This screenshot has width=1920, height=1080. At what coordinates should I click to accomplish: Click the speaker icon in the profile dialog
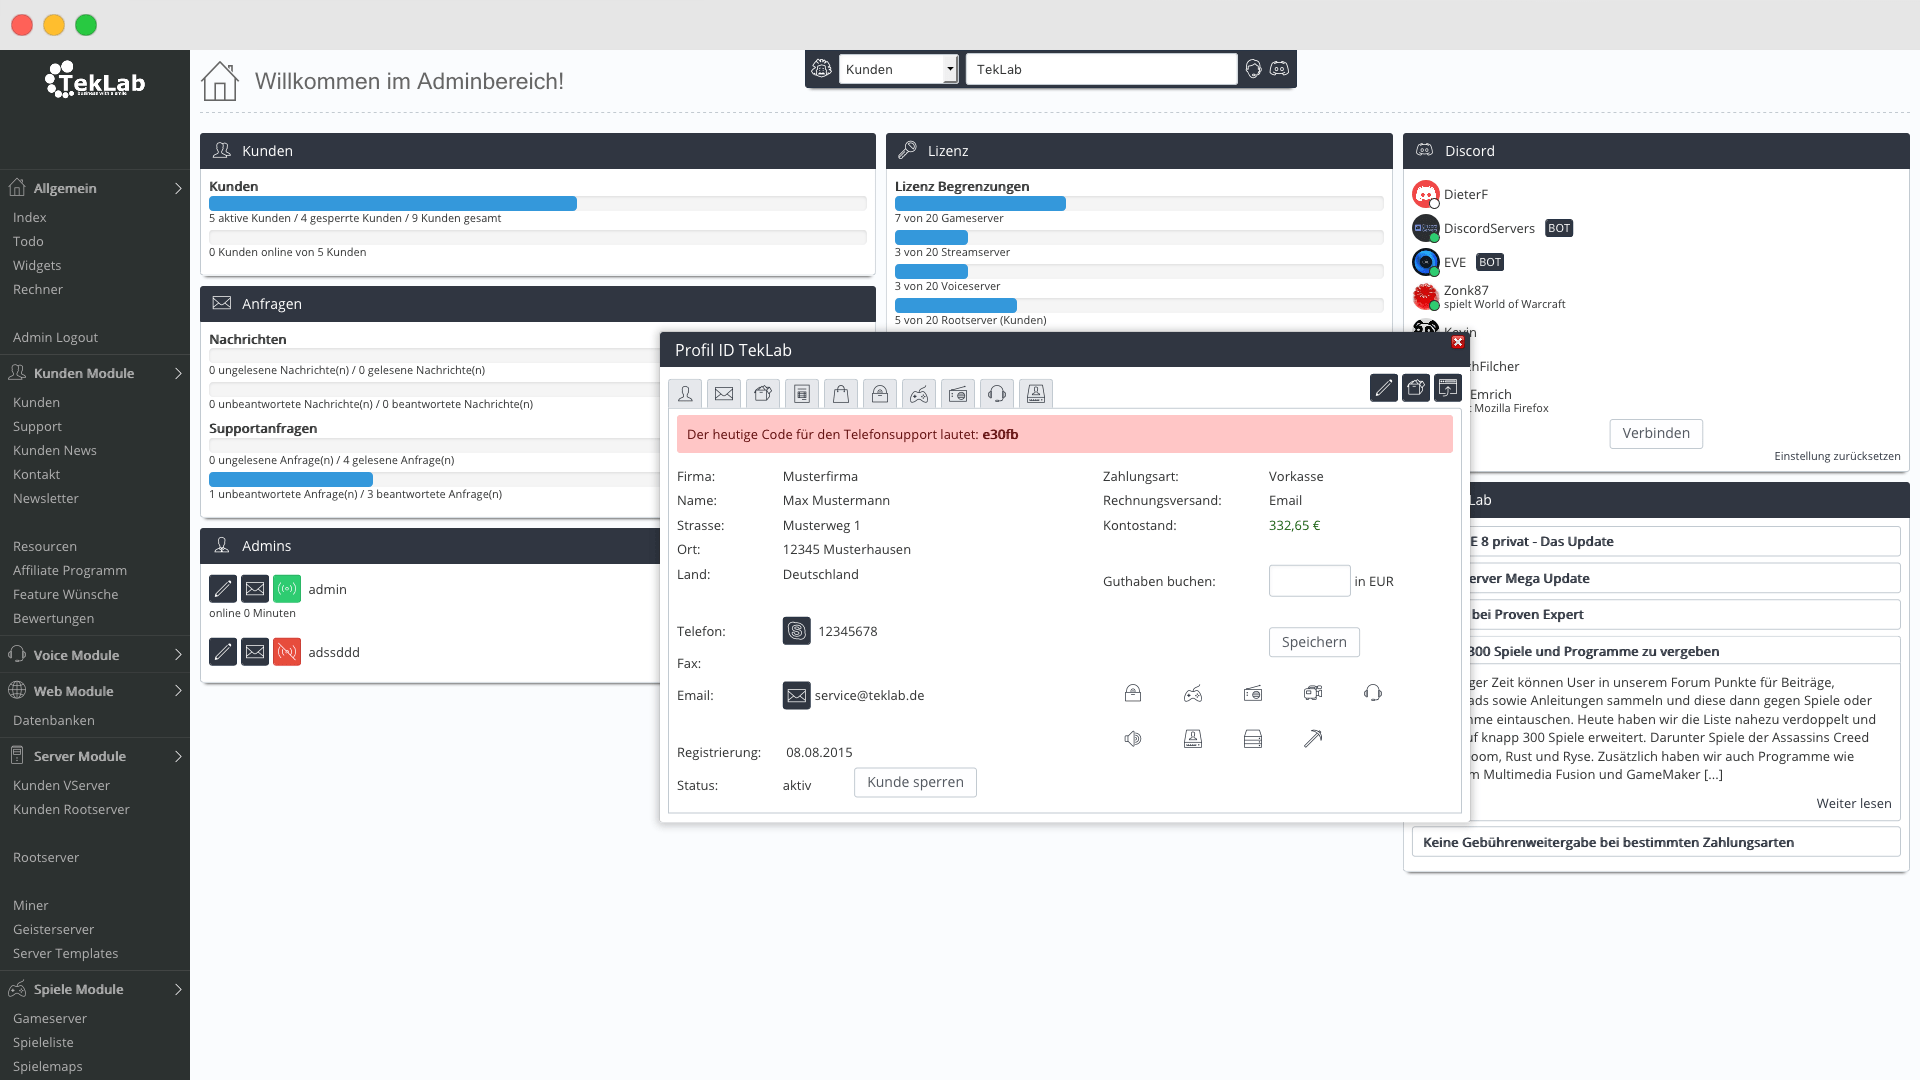click(x=1133, y=739)
